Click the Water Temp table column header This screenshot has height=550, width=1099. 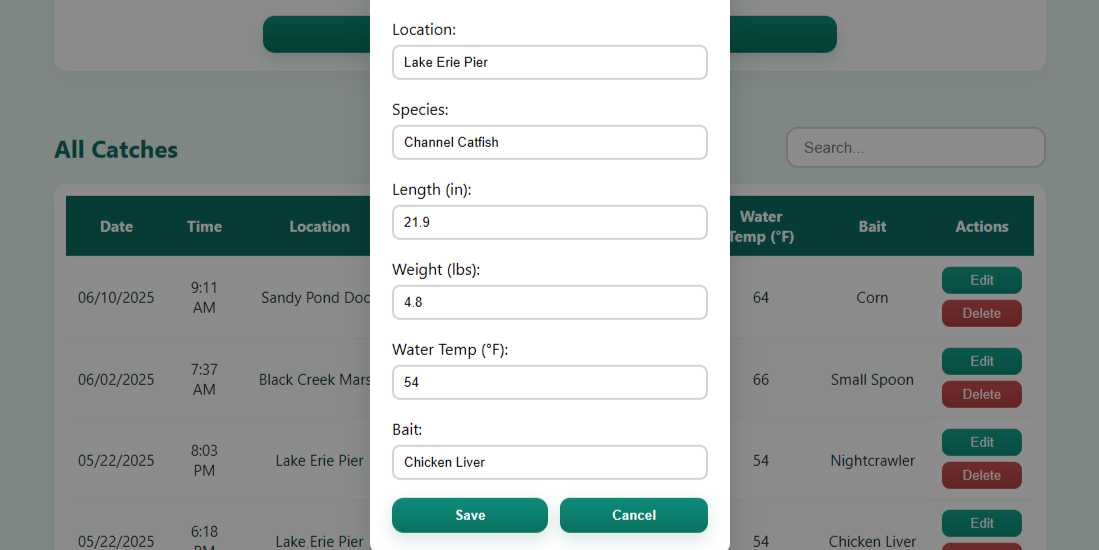pyautogui.click(x=761, y=226)
